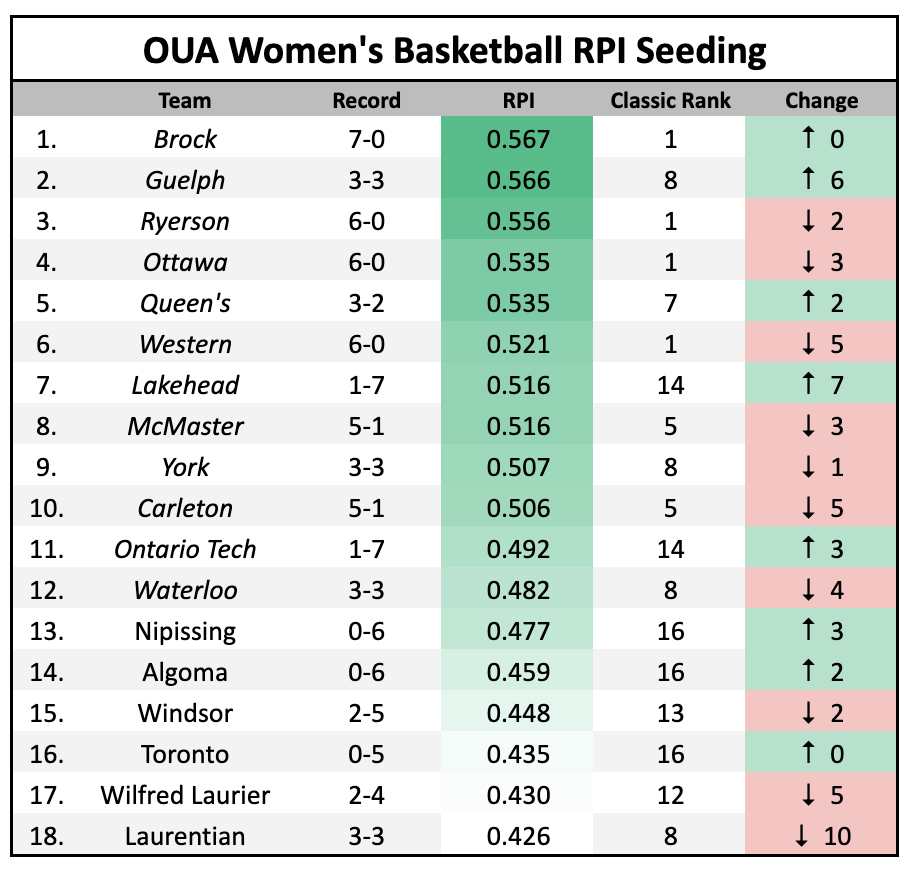Select the Change column header
The width and height of the screenshot is (912, 872).
(821, 100)
